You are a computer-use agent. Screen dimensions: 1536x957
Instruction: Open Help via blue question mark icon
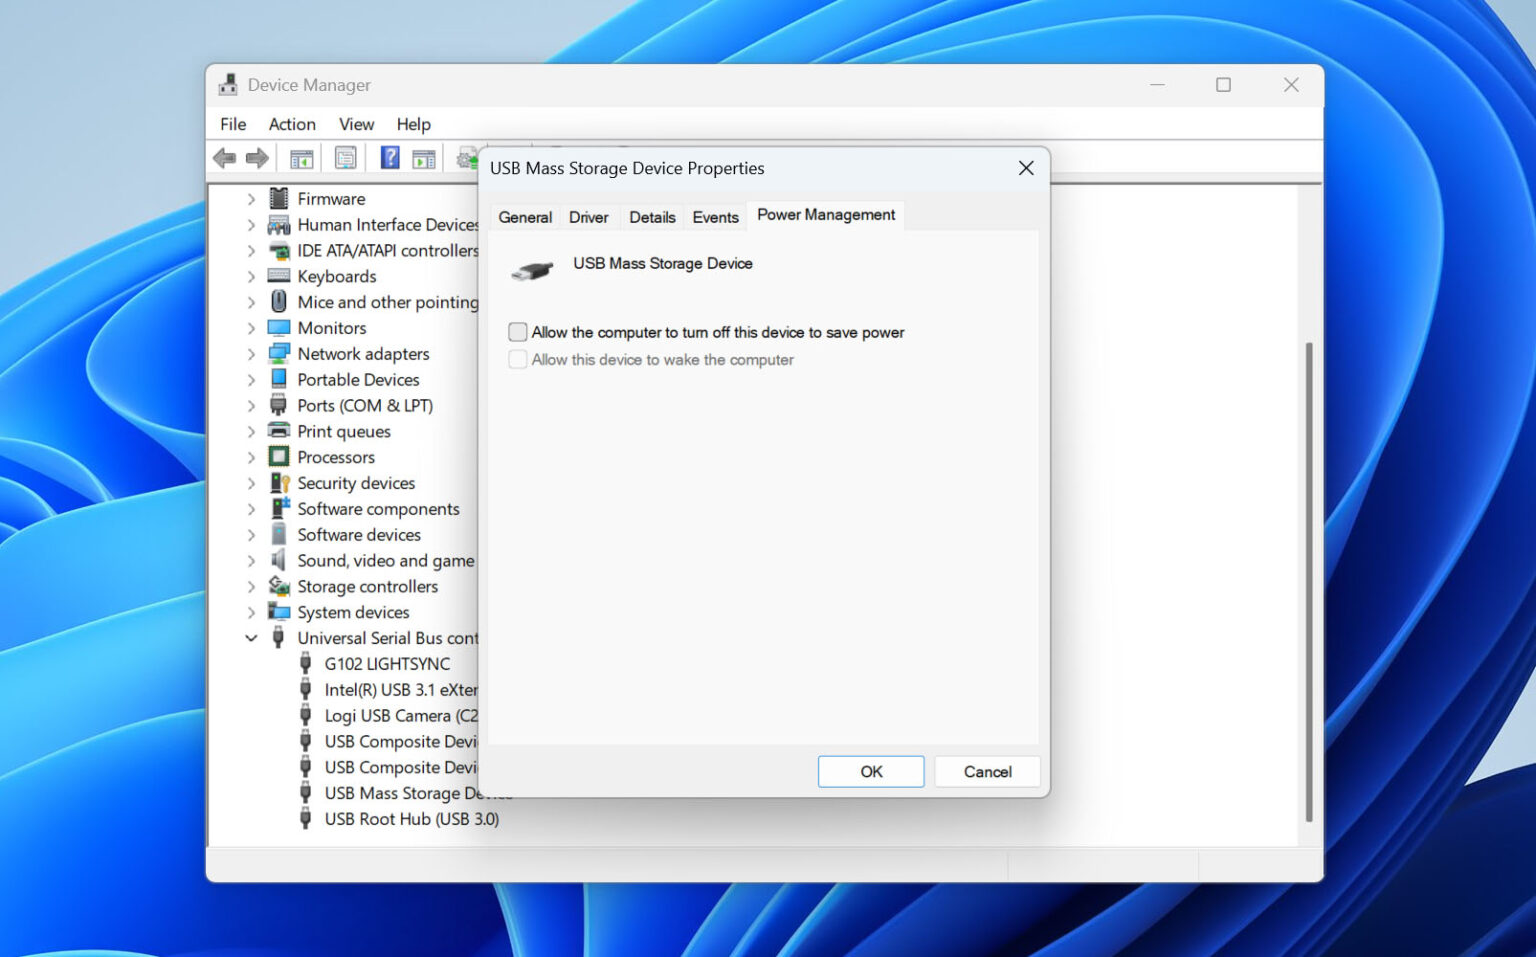pyautogui.click(x=390, y=158)
